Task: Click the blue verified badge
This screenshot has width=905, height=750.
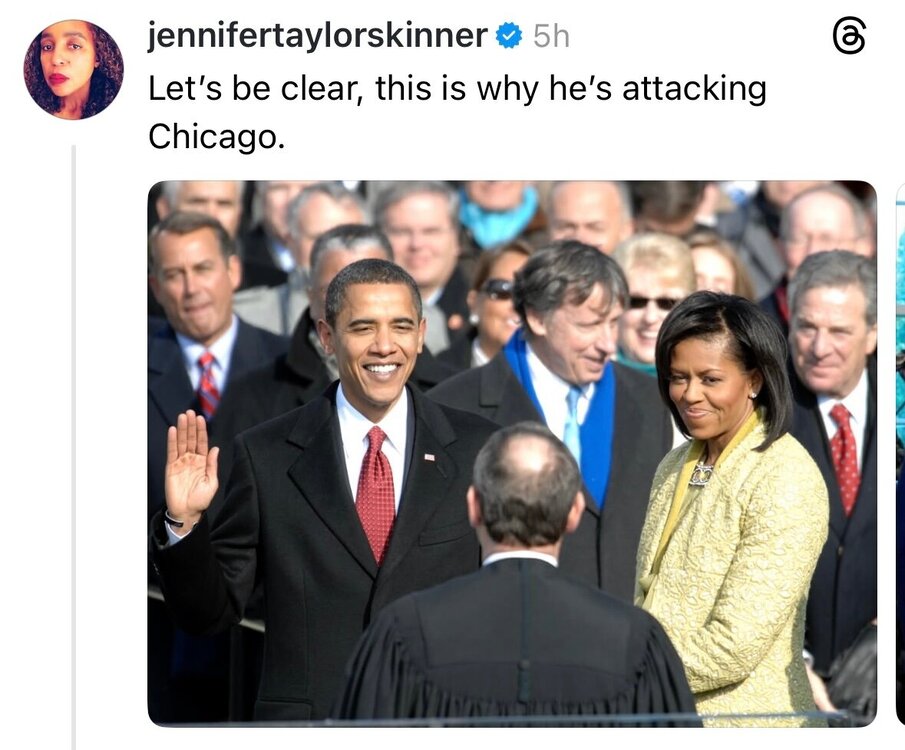Action: [x=509, y=36]
